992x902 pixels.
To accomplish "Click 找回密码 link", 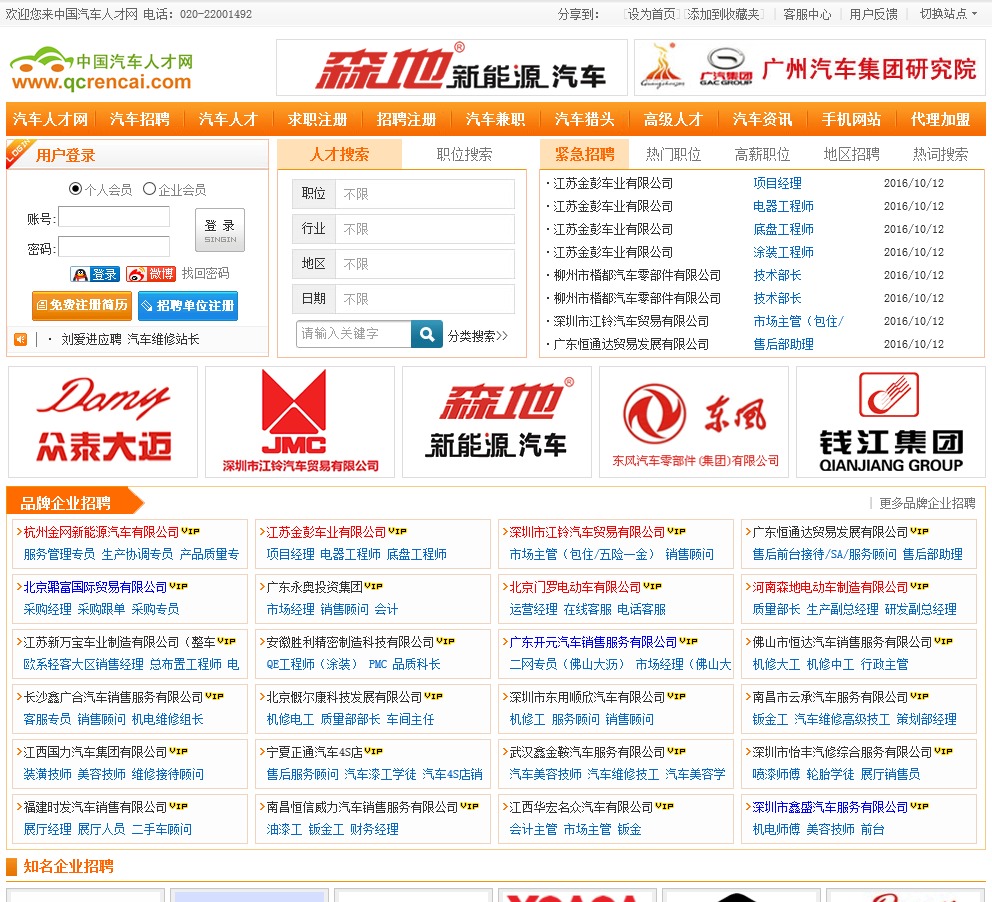I will point(206,273).
